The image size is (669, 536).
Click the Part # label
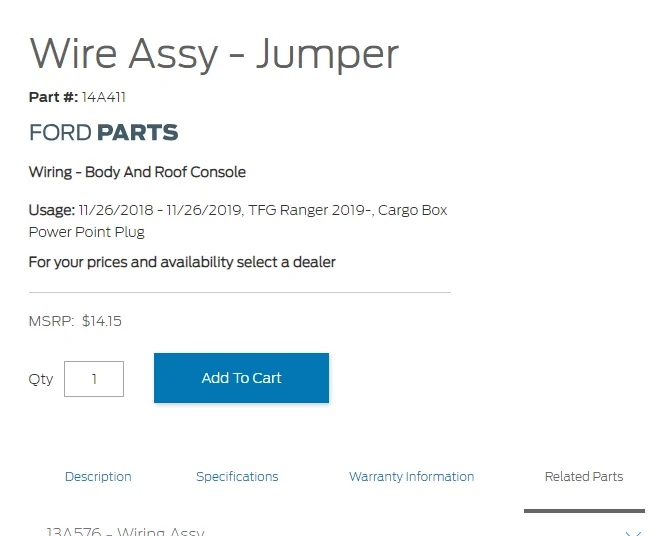click(53, 97)
